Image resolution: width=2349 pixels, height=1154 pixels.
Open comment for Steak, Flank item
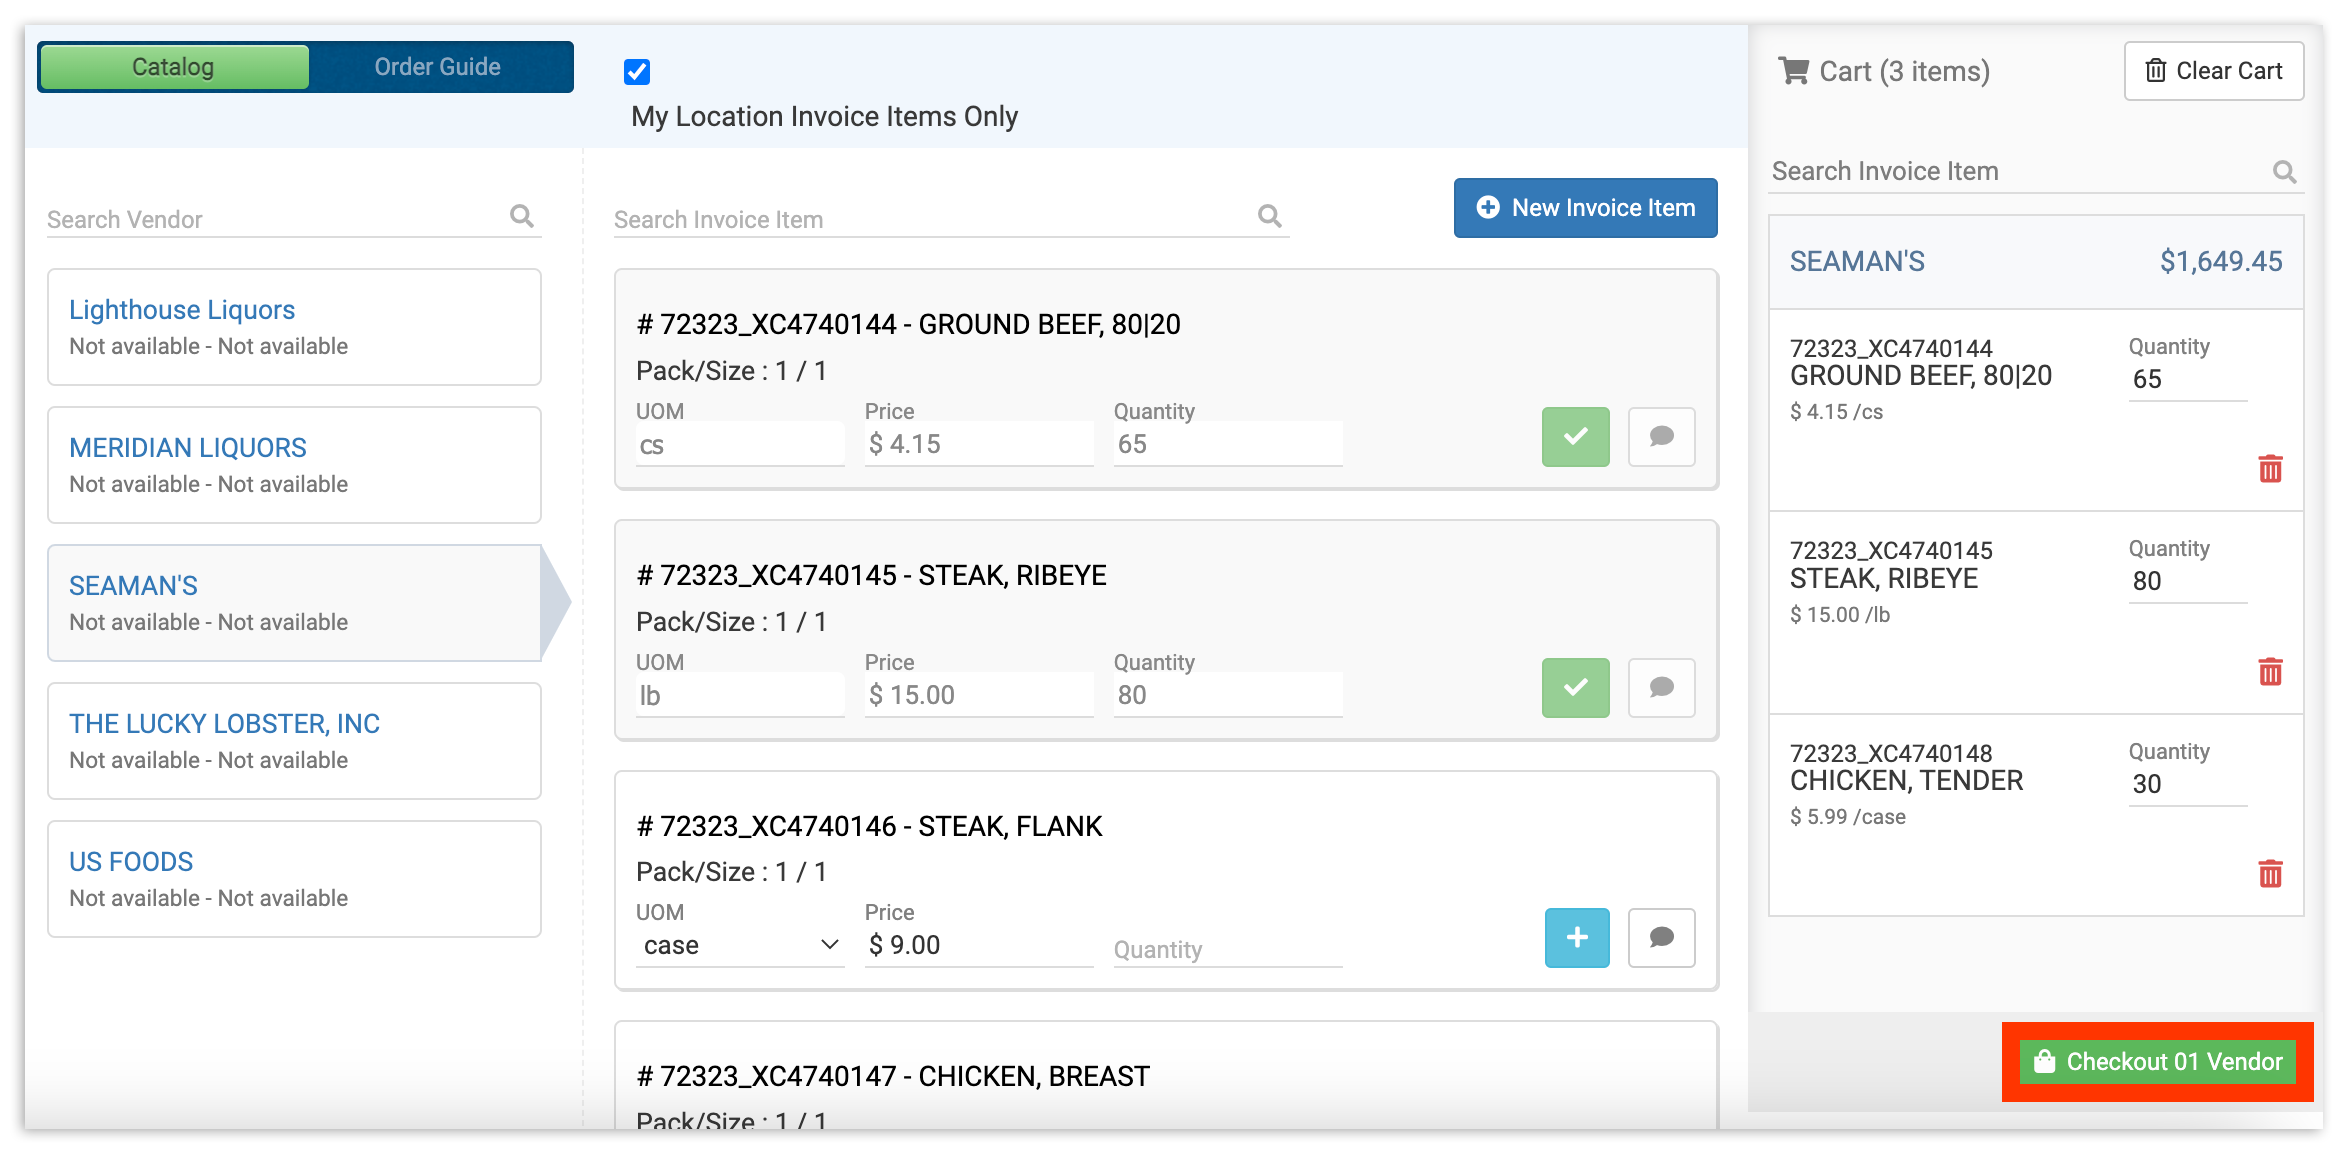click(1661, 938)
